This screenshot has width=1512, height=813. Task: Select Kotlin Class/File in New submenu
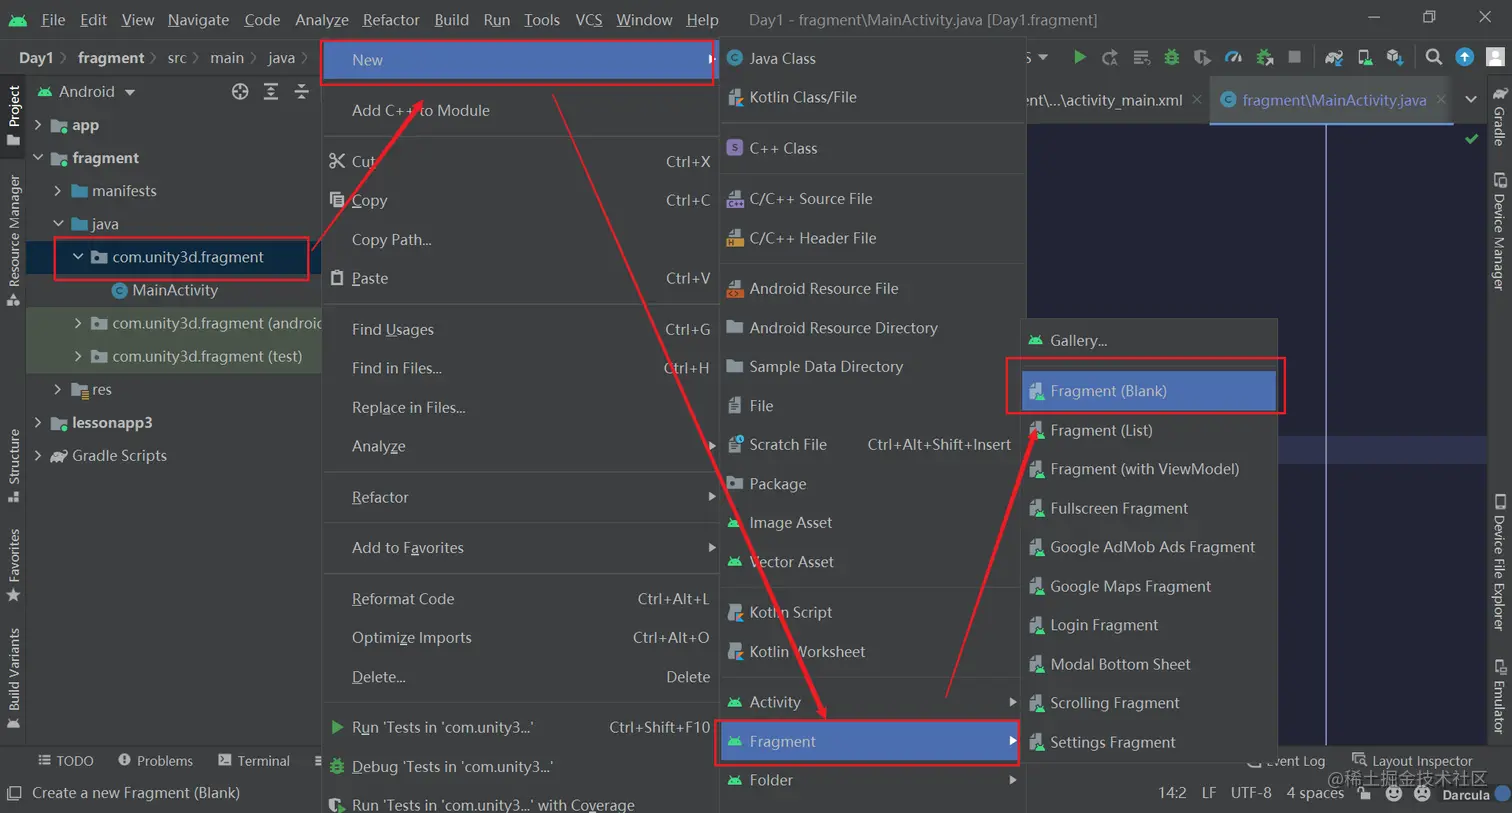(x=872, y=97)
